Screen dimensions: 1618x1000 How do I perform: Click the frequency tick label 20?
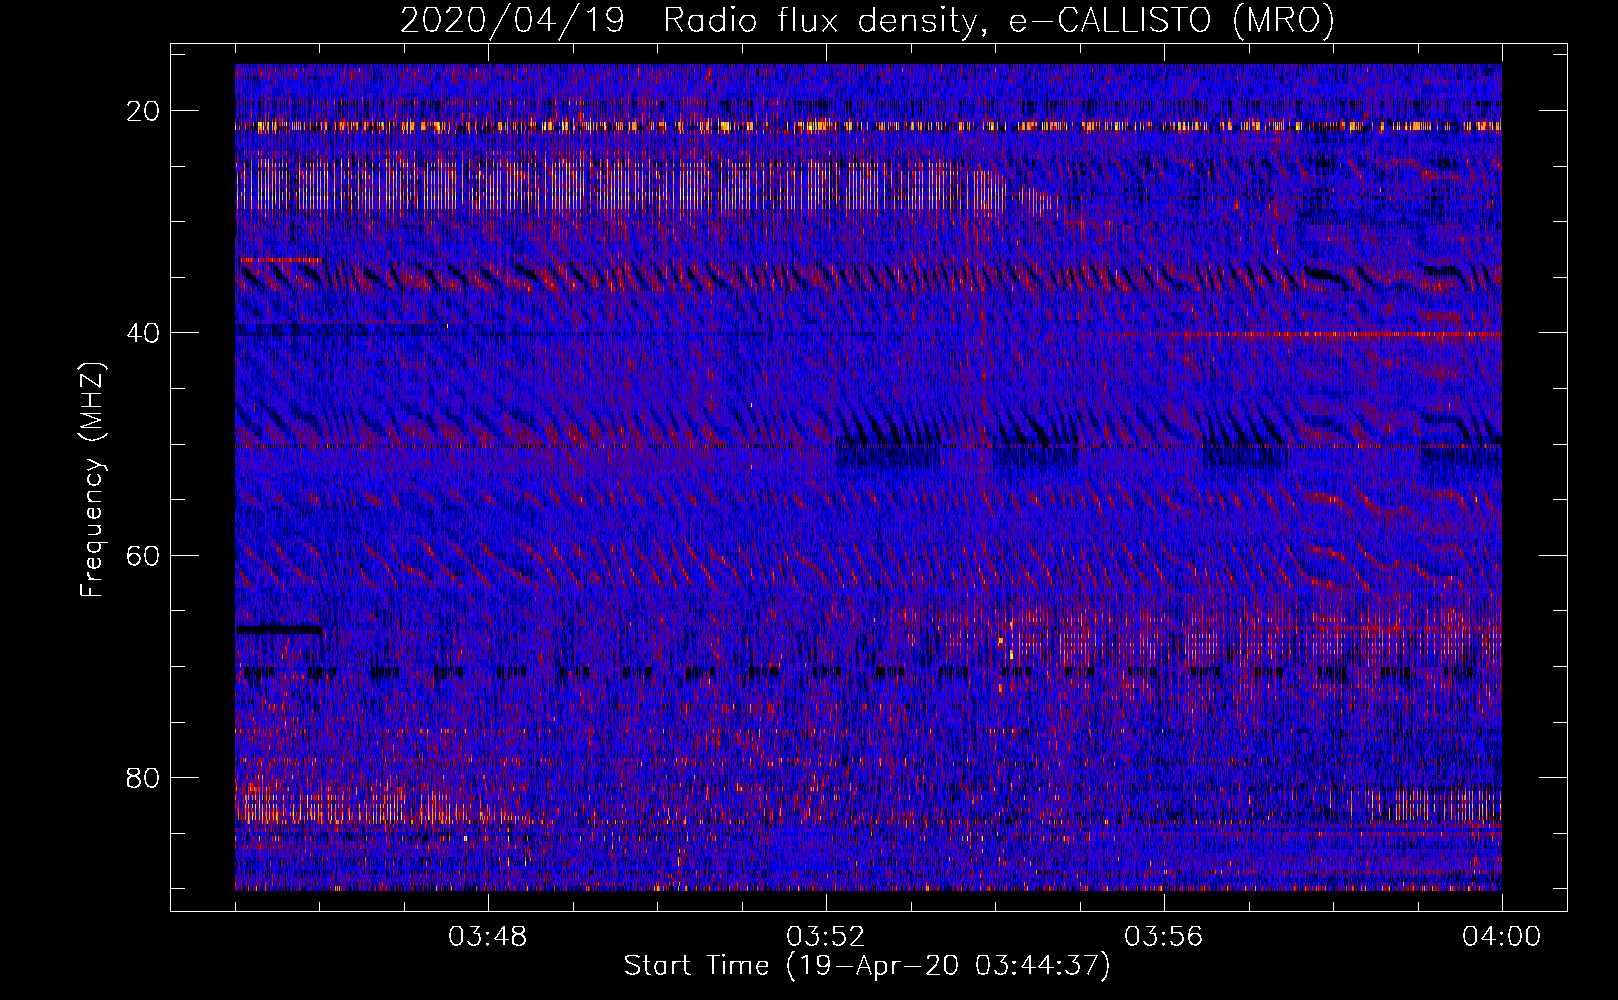[x=143, y=111]
